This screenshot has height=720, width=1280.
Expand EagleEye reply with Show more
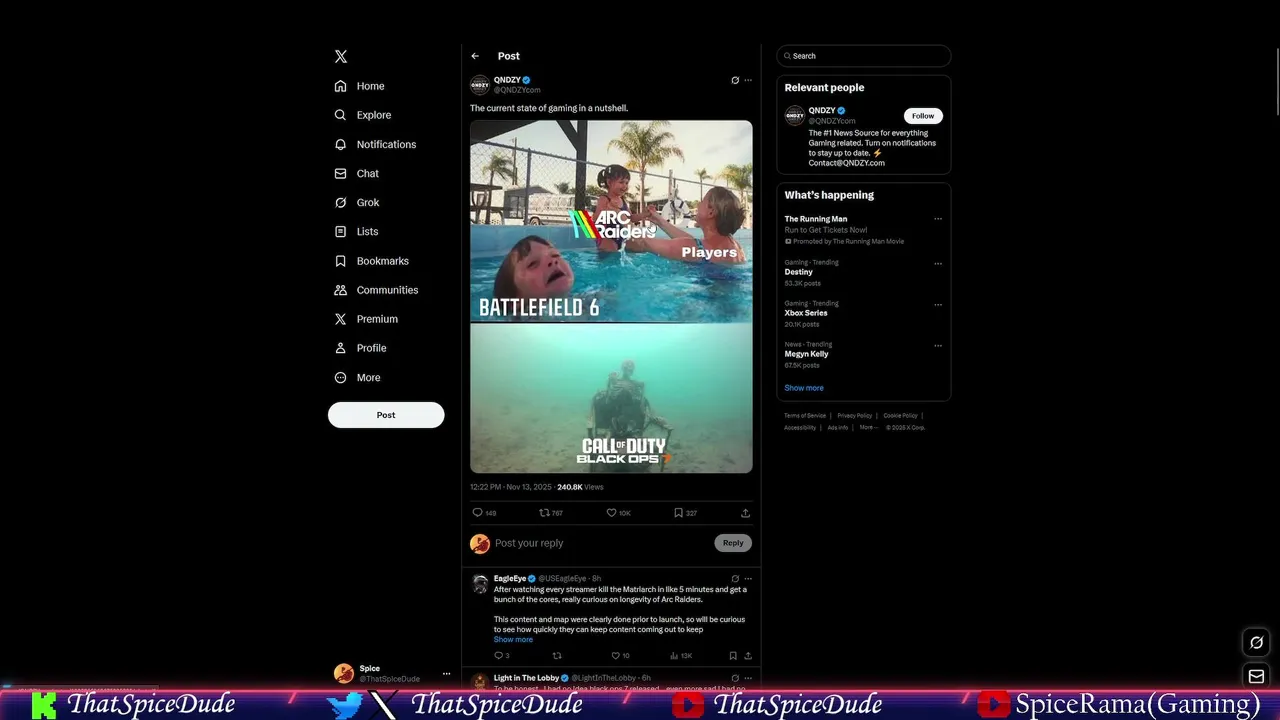pyautogui.click(x=513, y=639)
